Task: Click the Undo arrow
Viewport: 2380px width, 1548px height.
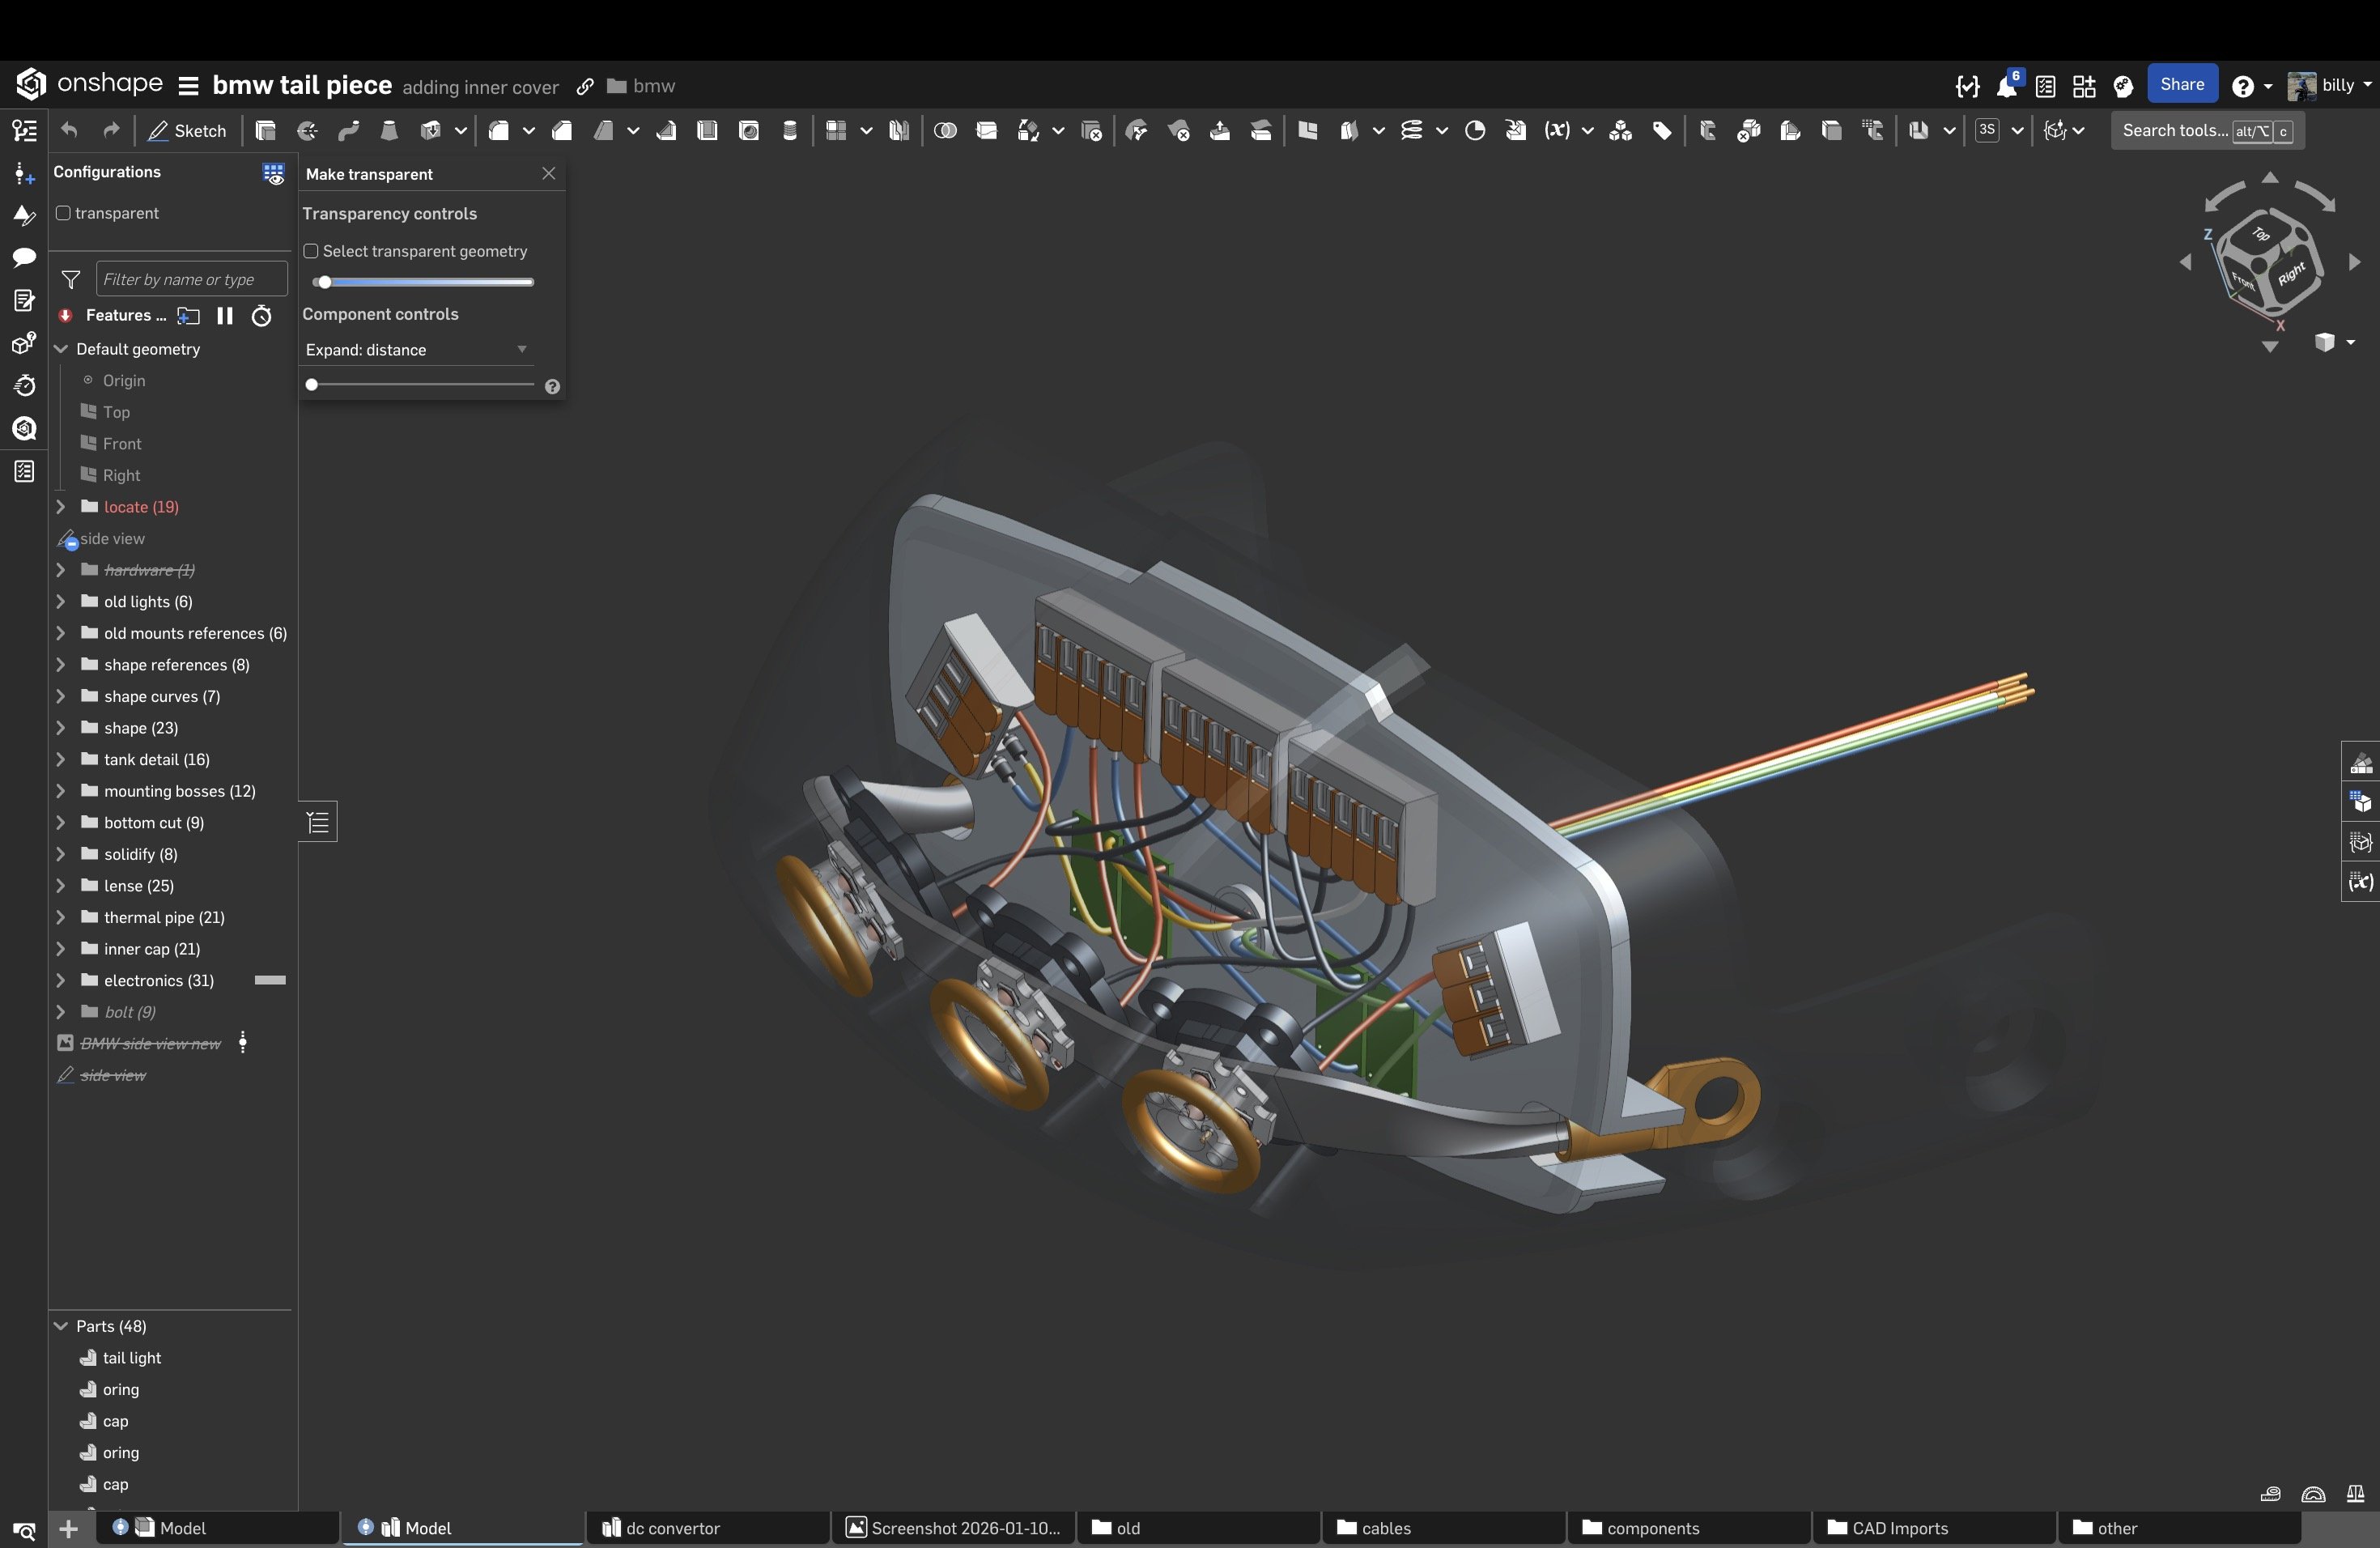Action: pyautogui.click(x=69, y=131)
